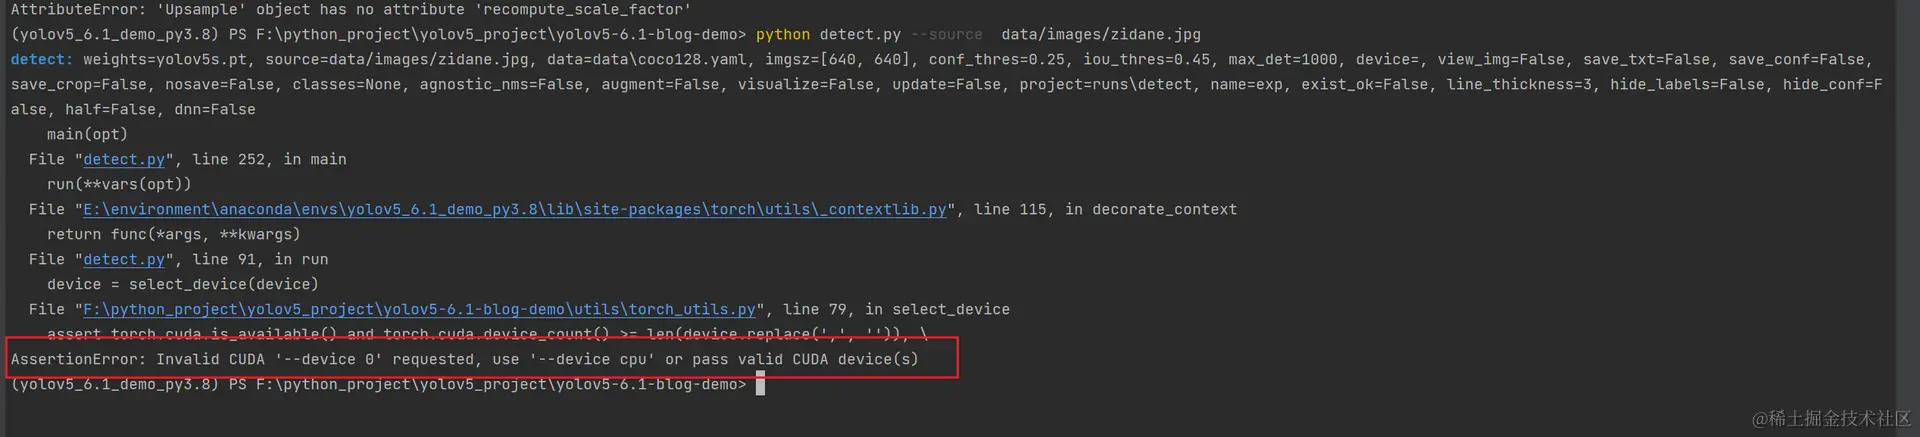The image size is (1920, 437).
Task: Open the torch_utils.py file path link
Action: coord(419,309)
